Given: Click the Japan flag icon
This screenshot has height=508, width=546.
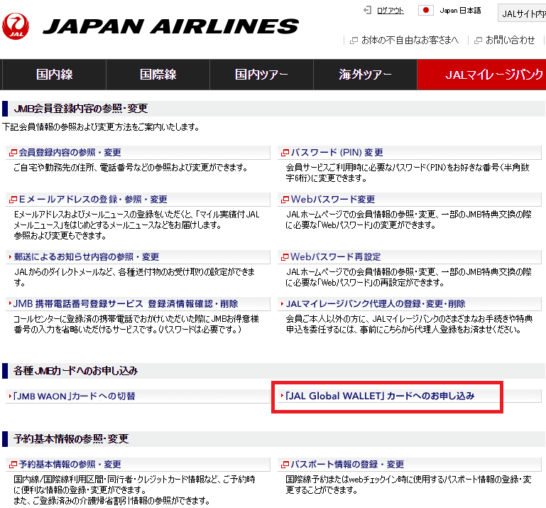Looking at the screenshot, I should [426, 10].
